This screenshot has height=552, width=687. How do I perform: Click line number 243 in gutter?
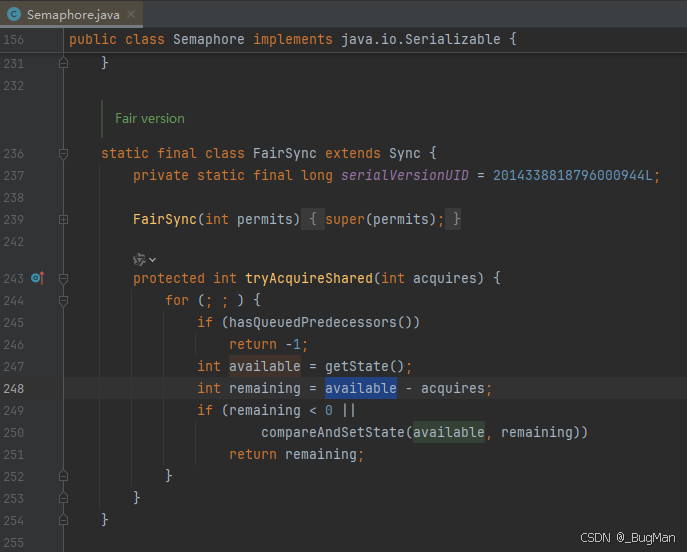pyautogui.click(x=14, y=279)
